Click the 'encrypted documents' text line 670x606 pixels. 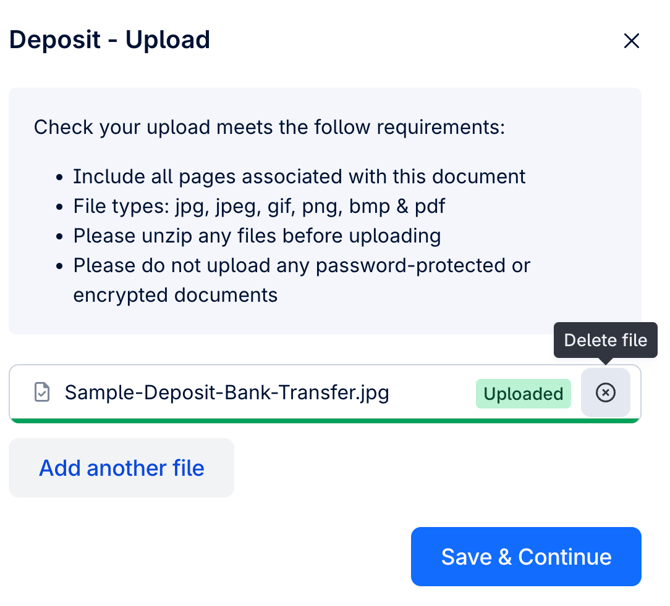pyautogui.click(x=175, y=295)
